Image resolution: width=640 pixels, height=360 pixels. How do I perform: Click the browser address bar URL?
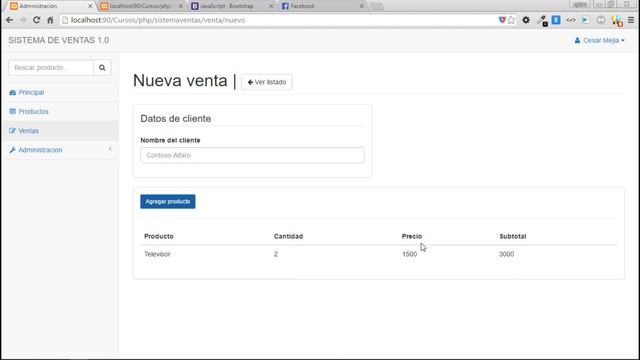click(158, 20)
